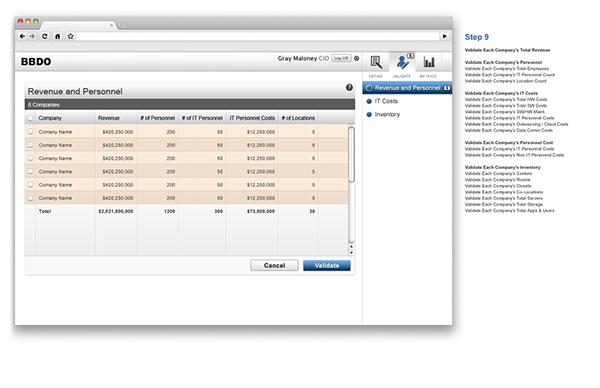Click the Validate button
The height and width of the screenshot is (388, 600).
[x=327, y=266]
